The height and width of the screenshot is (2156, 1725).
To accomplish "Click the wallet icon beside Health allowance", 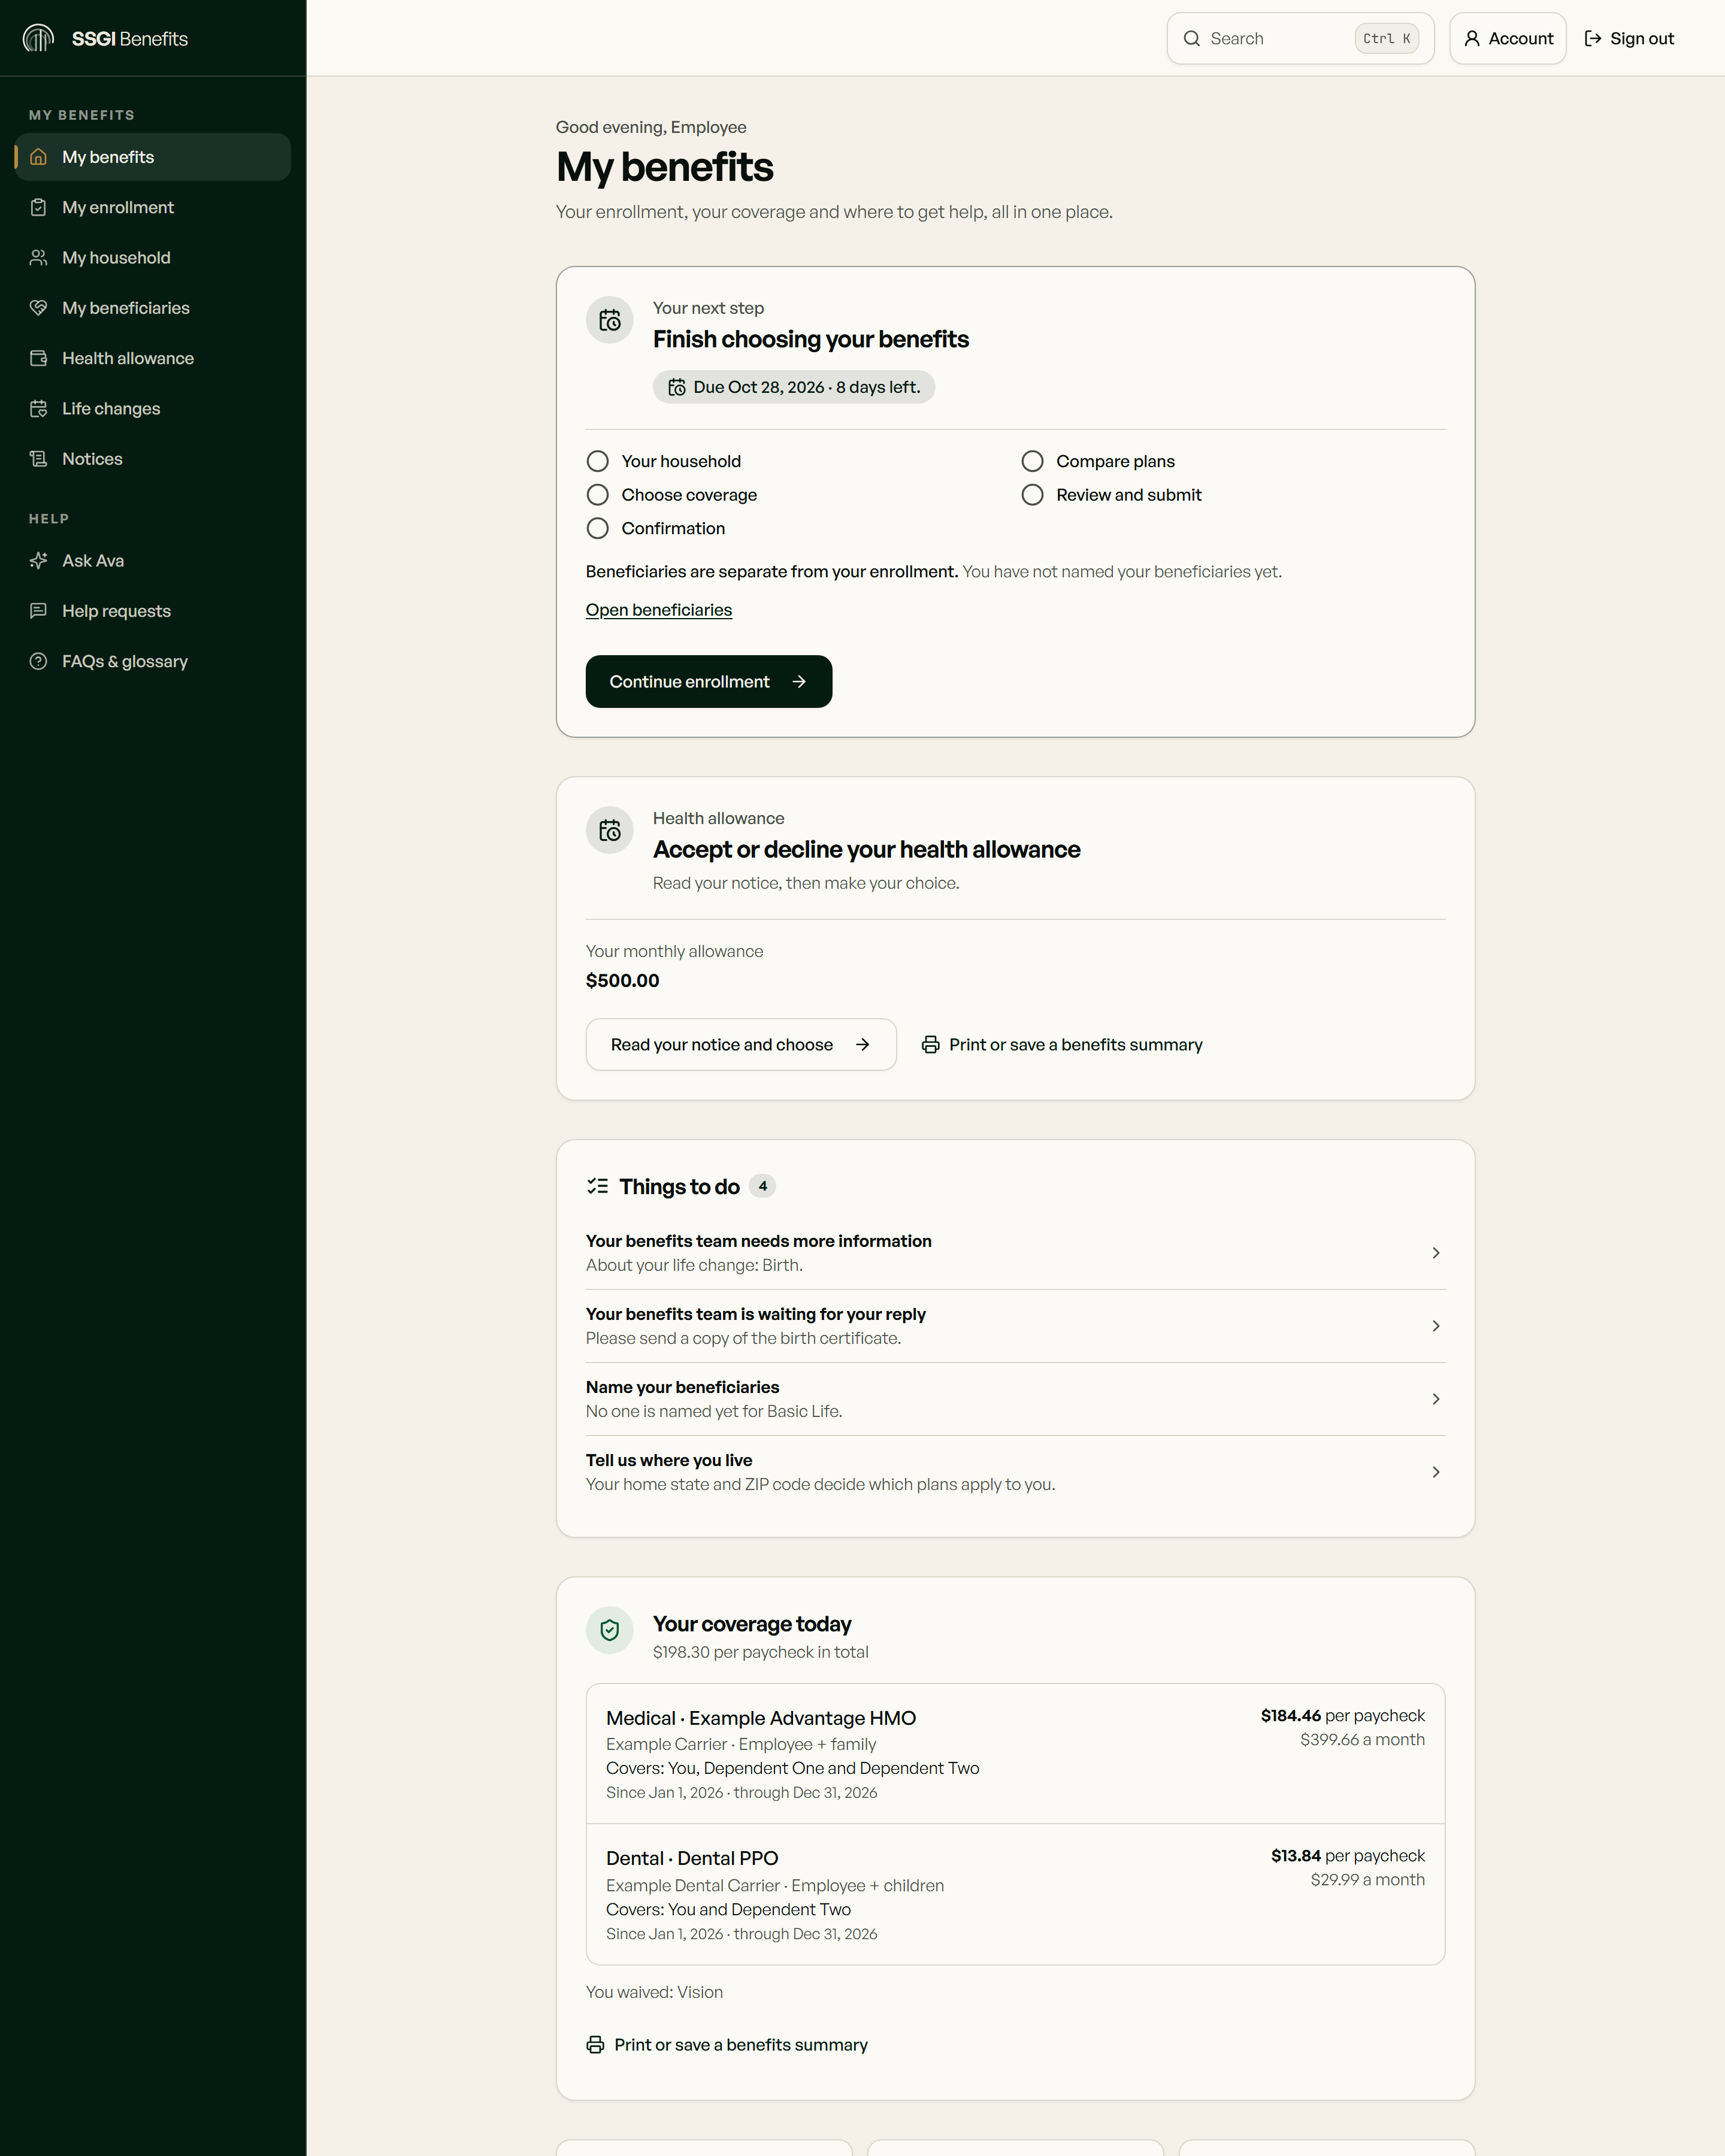I will tap(38, 358).
